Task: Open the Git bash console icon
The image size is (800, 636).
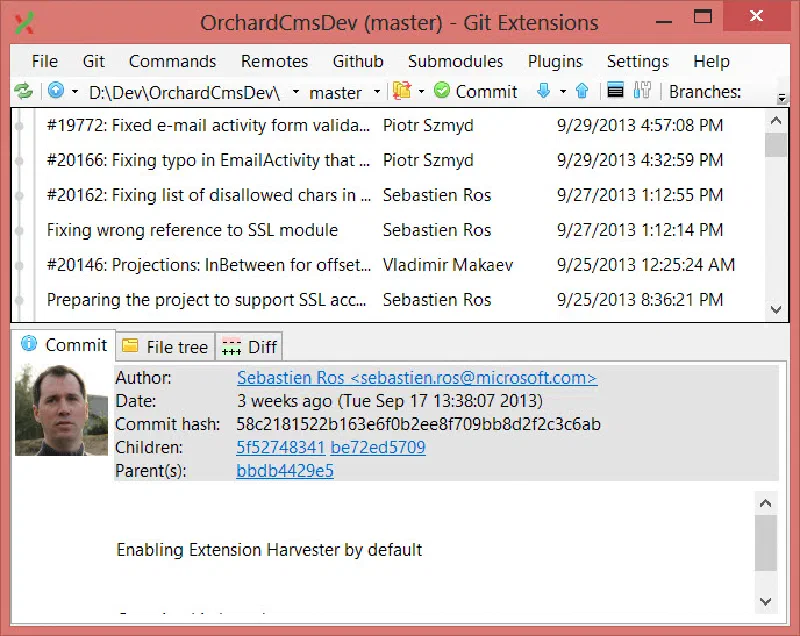Action: (615, 91)
